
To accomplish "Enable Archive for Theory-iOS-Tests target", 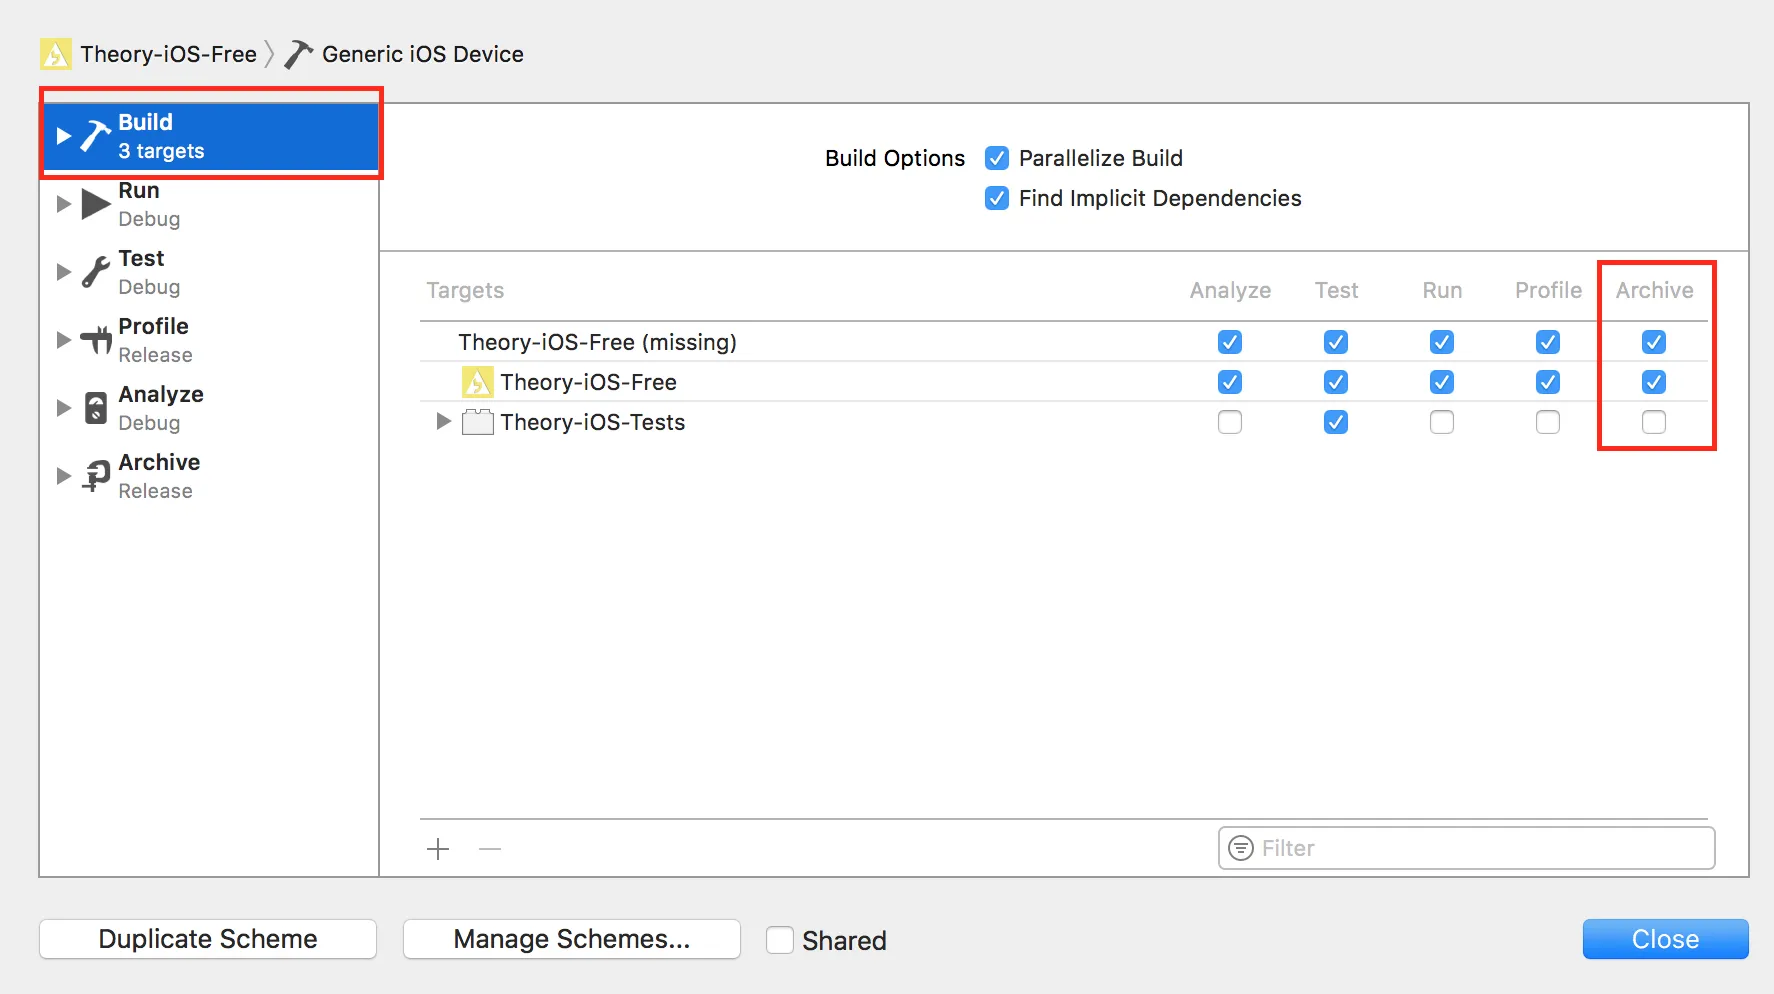I will click(x=1654, y=422).
